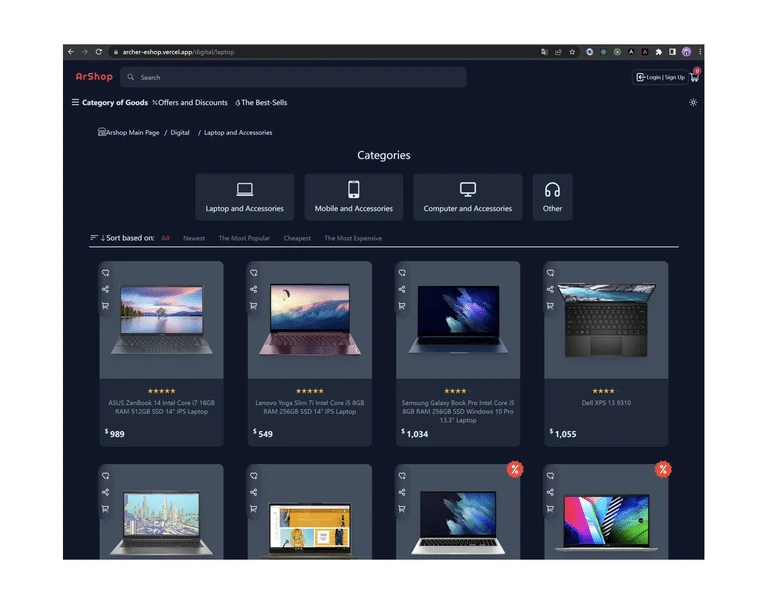The image size is (762, 613).
Task: Bookmark this page with the star icon
Action: click(572, 52)
